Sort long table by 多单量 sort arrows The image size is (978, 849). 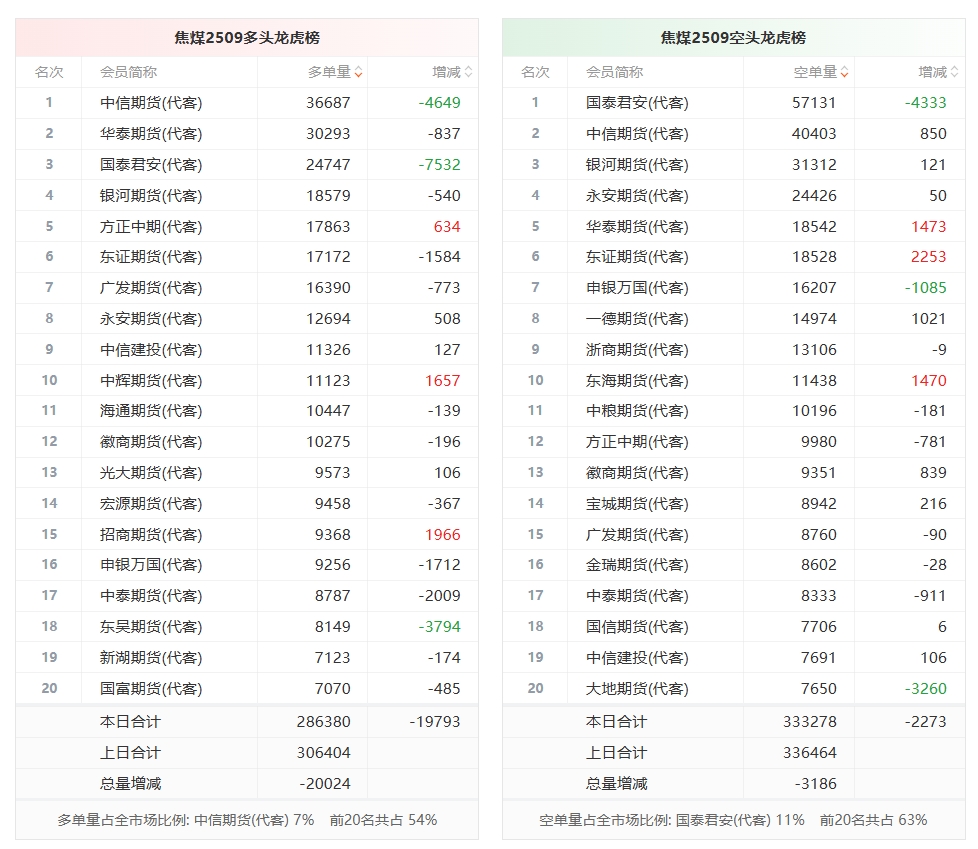pyautogui.click(x=359, y=72)
